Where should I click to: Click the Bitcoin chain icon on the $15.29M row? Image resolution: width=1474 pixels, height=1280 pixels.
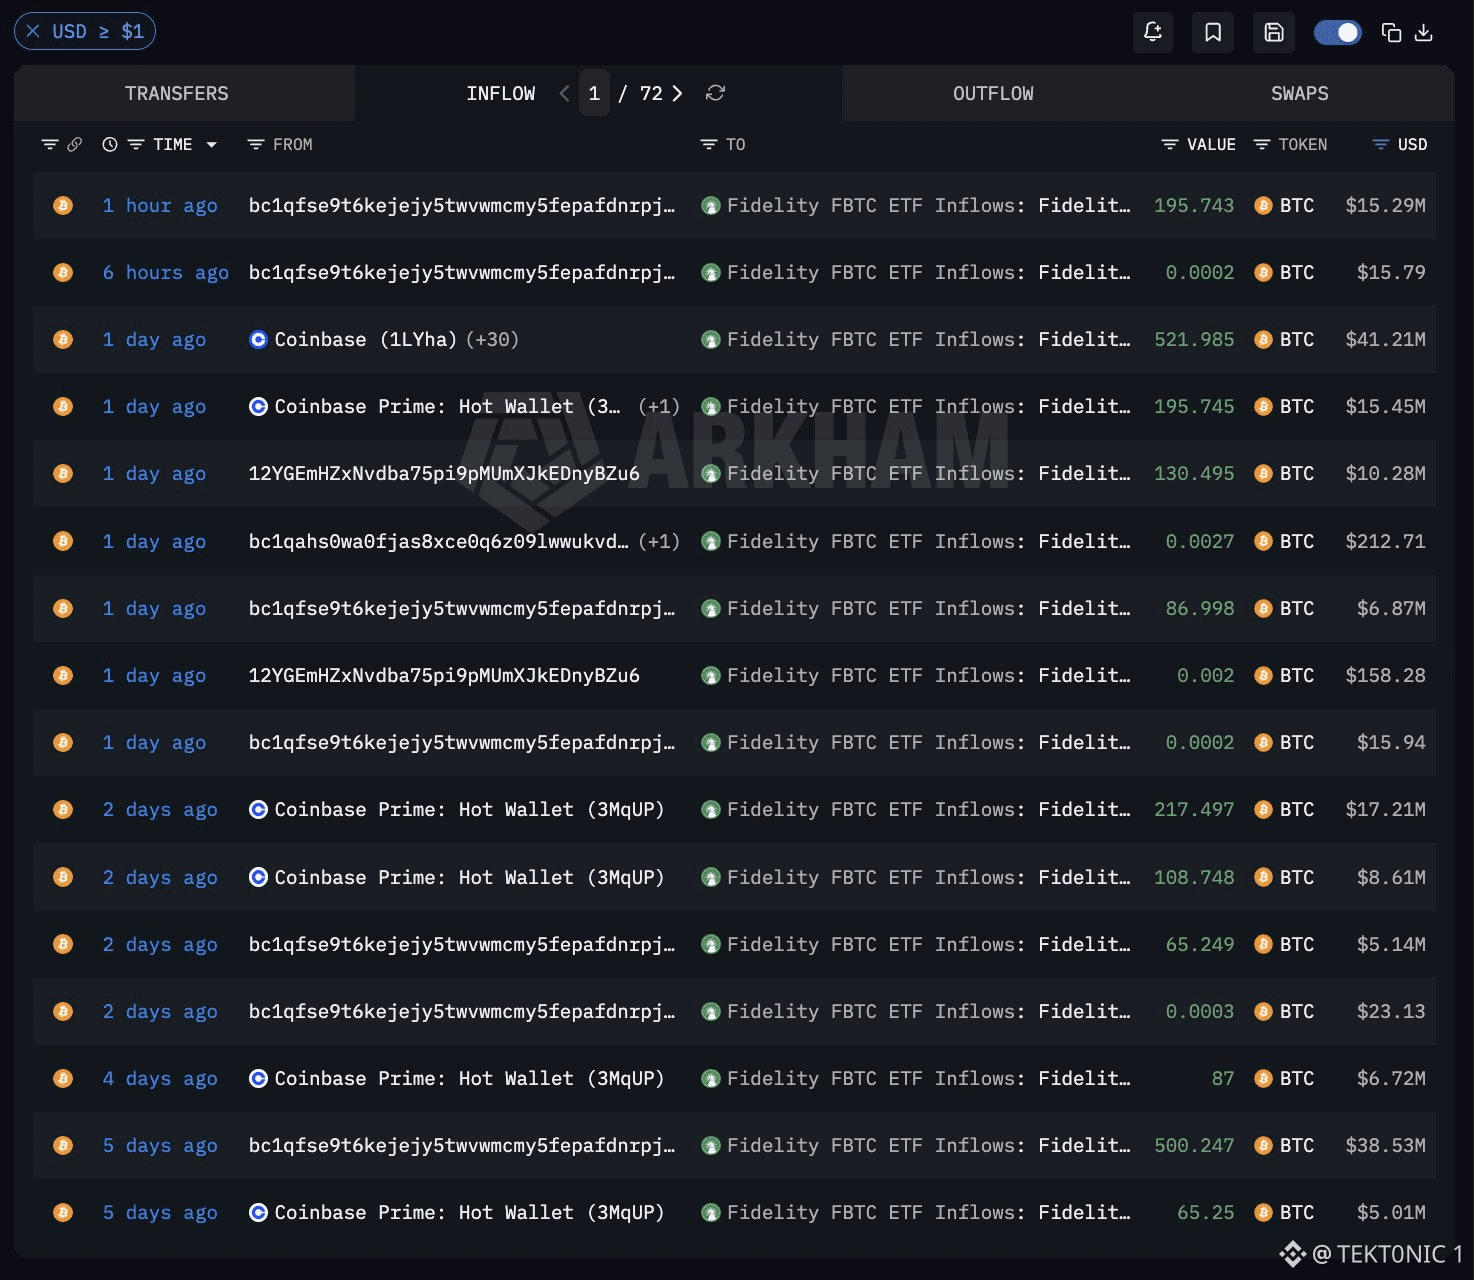pos(63,205)
